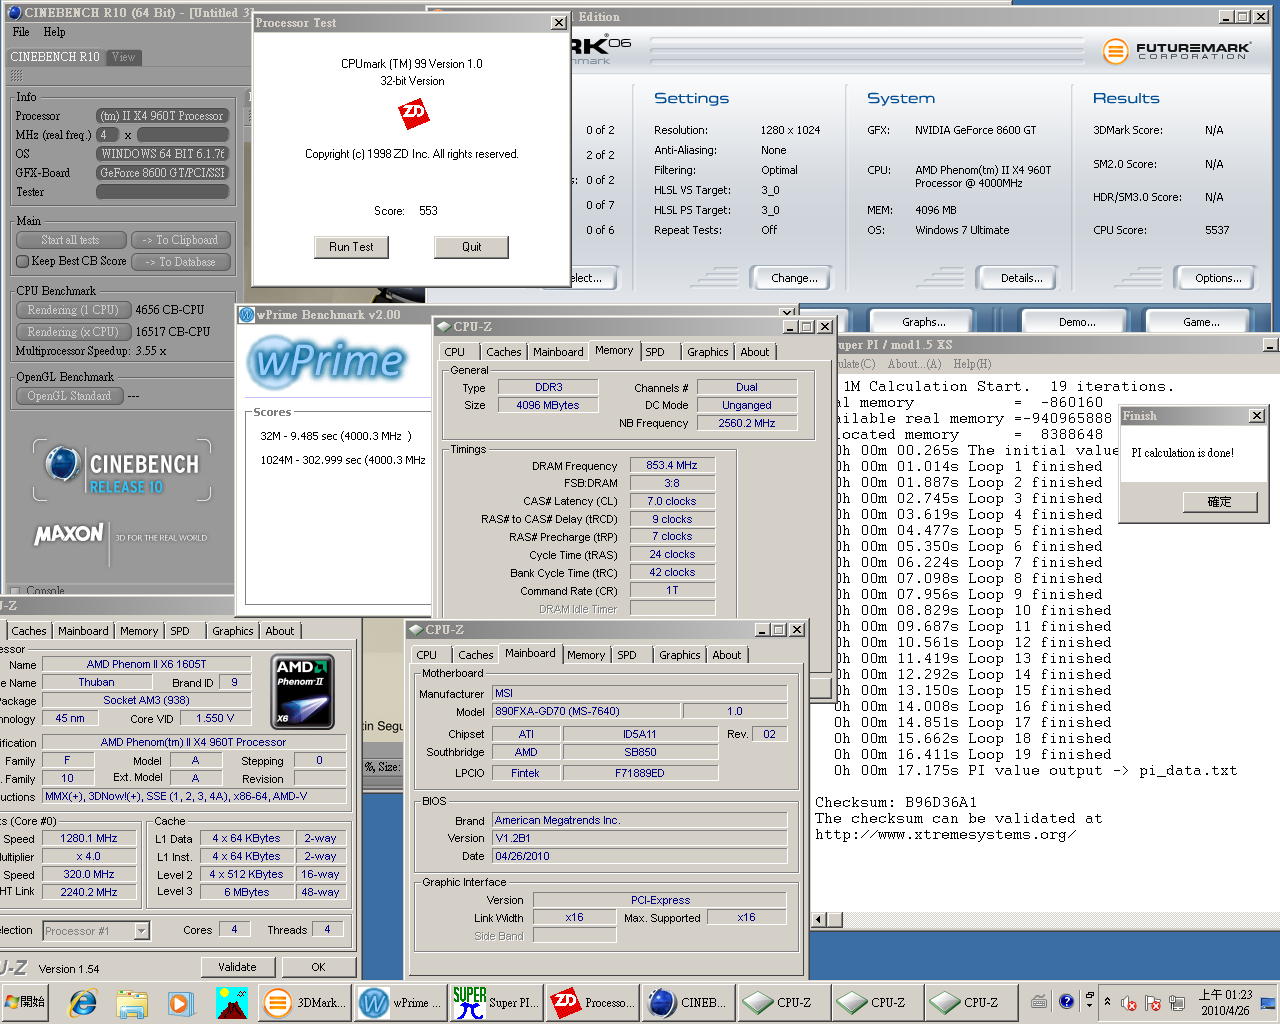The image size is (1280, 1024).
Task: Click the Demo... button in 3DMark
Action: pos(1077,322)
